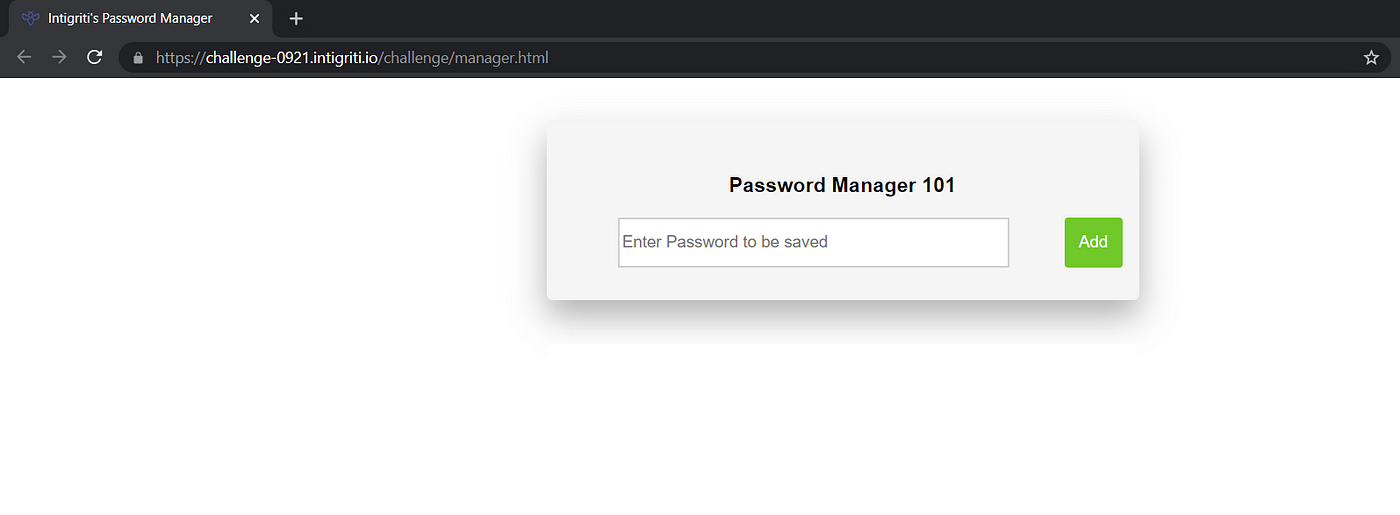Close the Intigriti's Password Manager tab

(254, 18)
